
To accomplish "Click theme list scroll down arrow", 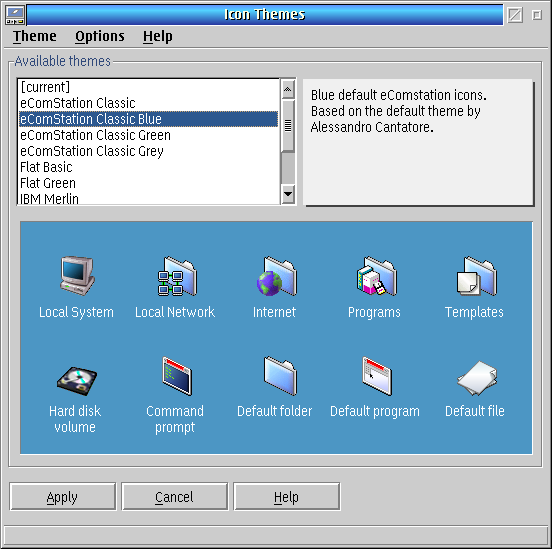I will pyautogui.click(x=288, y=194).
